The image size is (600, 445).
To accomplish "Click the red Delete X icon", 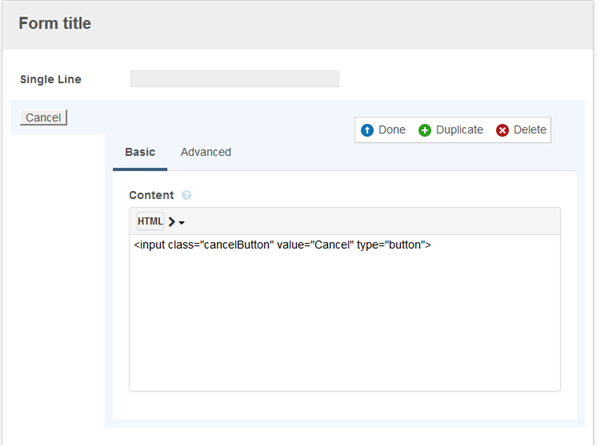I will [x=503, y=131].
